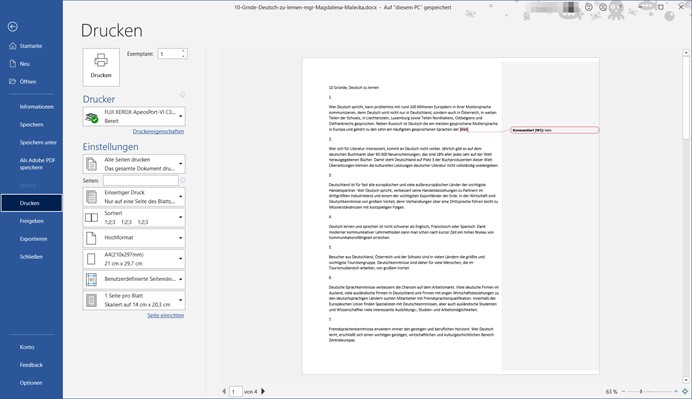
Task: Click the help question mark icon
Action: pyautogui.click(x=620, y=7)
